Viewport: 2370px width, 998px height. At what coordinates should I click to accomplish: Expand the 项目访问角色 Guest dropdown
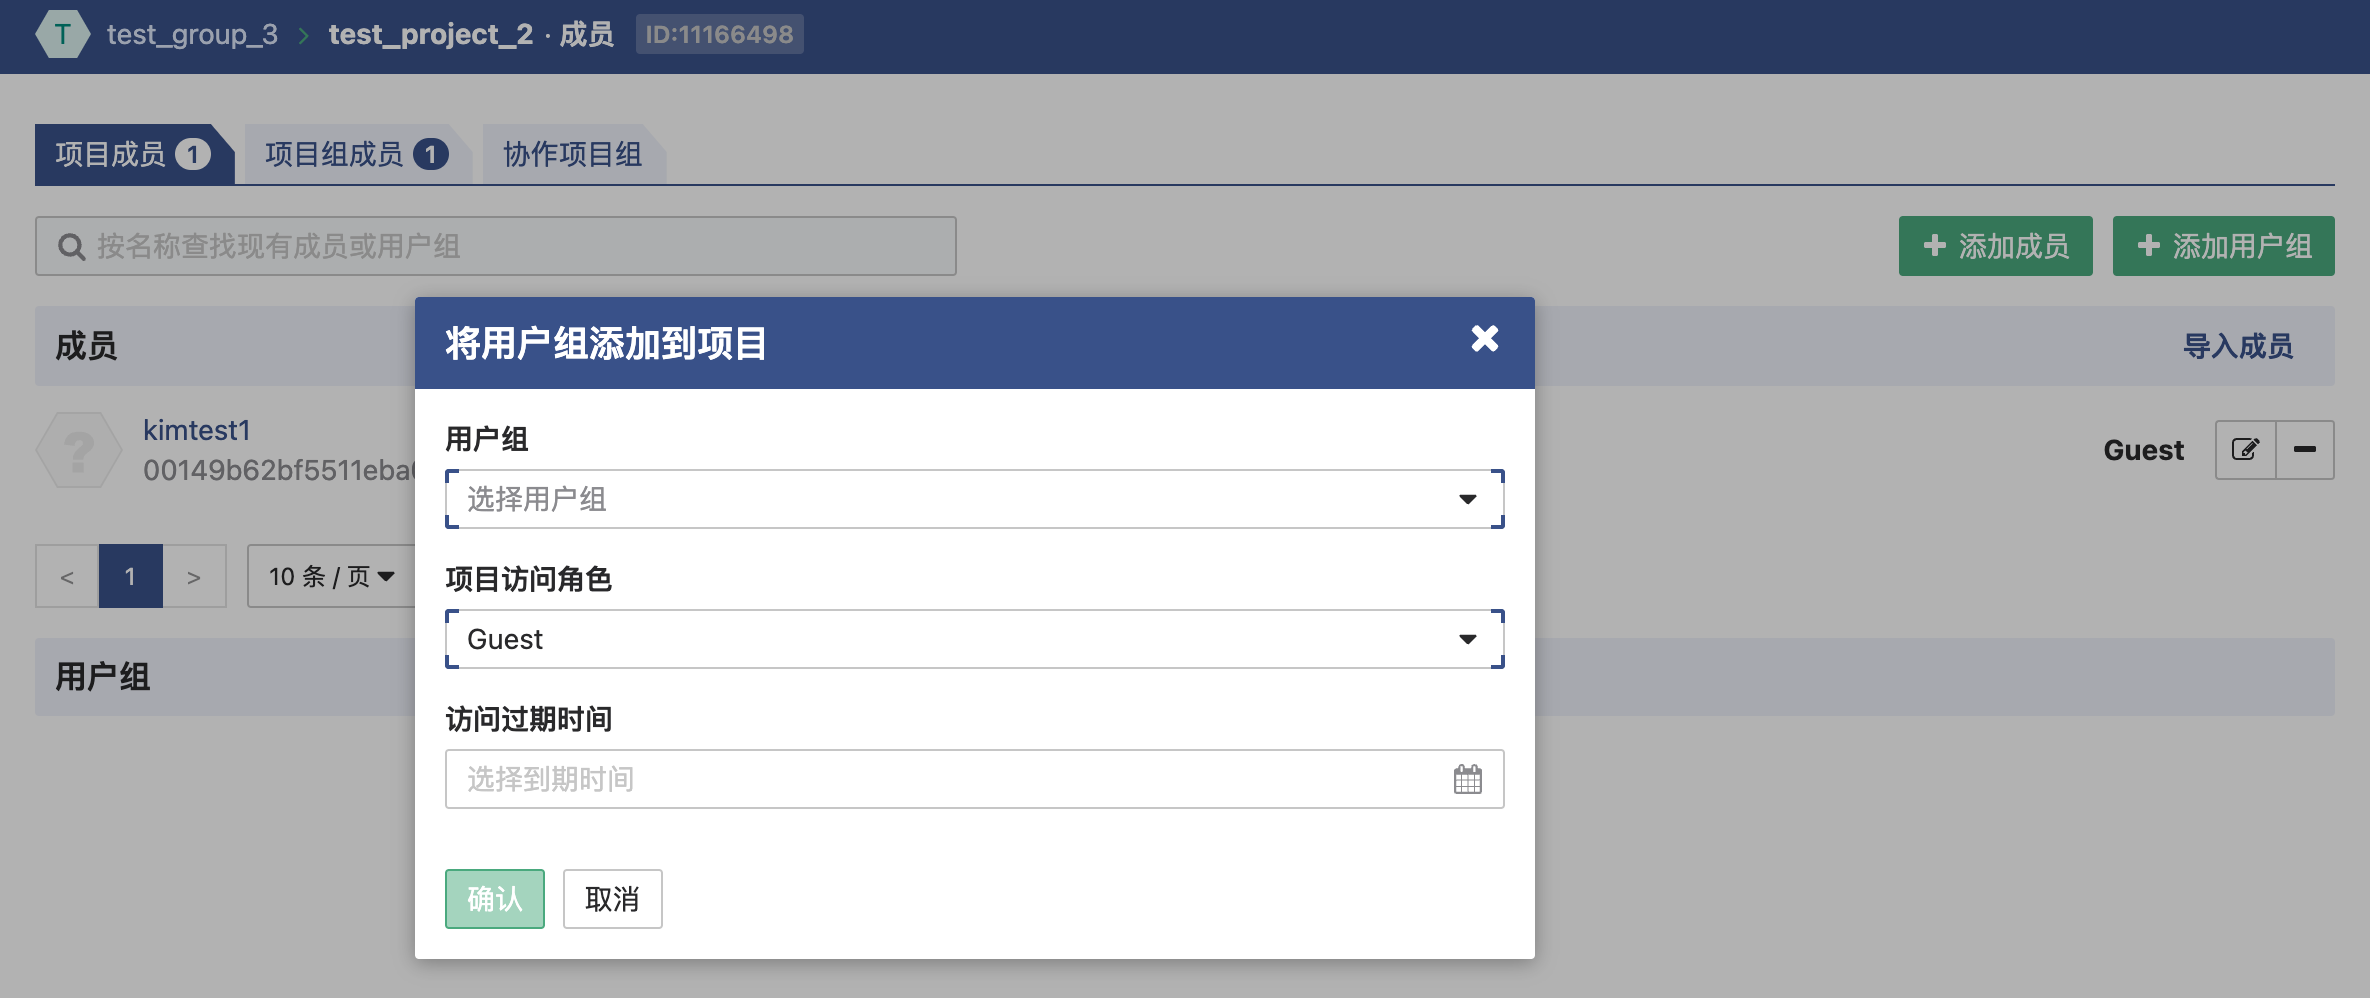[x=974, y=639]
